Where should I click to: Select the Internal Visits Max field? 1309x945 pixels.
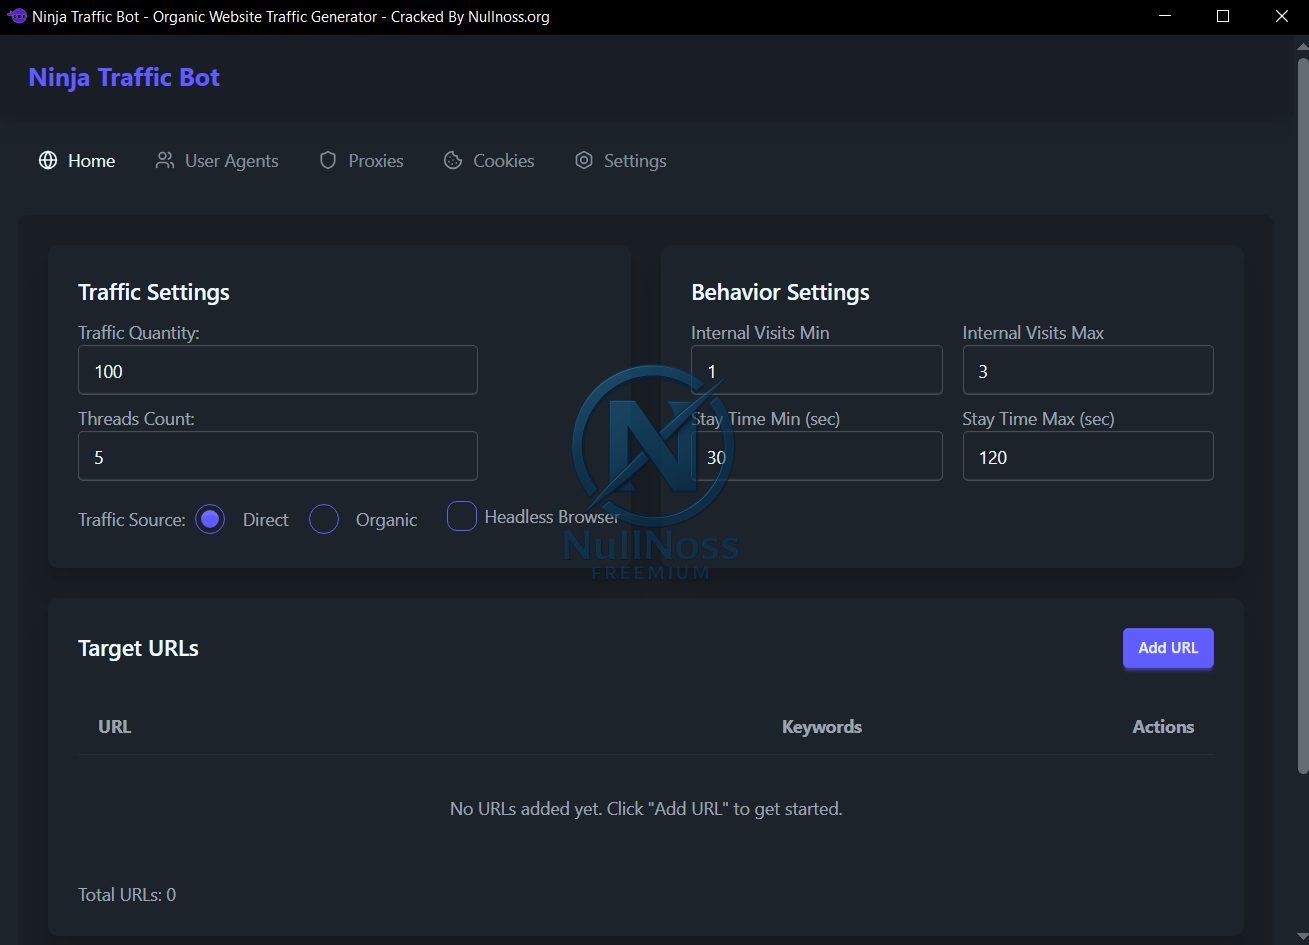click(x=1088, y=370)
